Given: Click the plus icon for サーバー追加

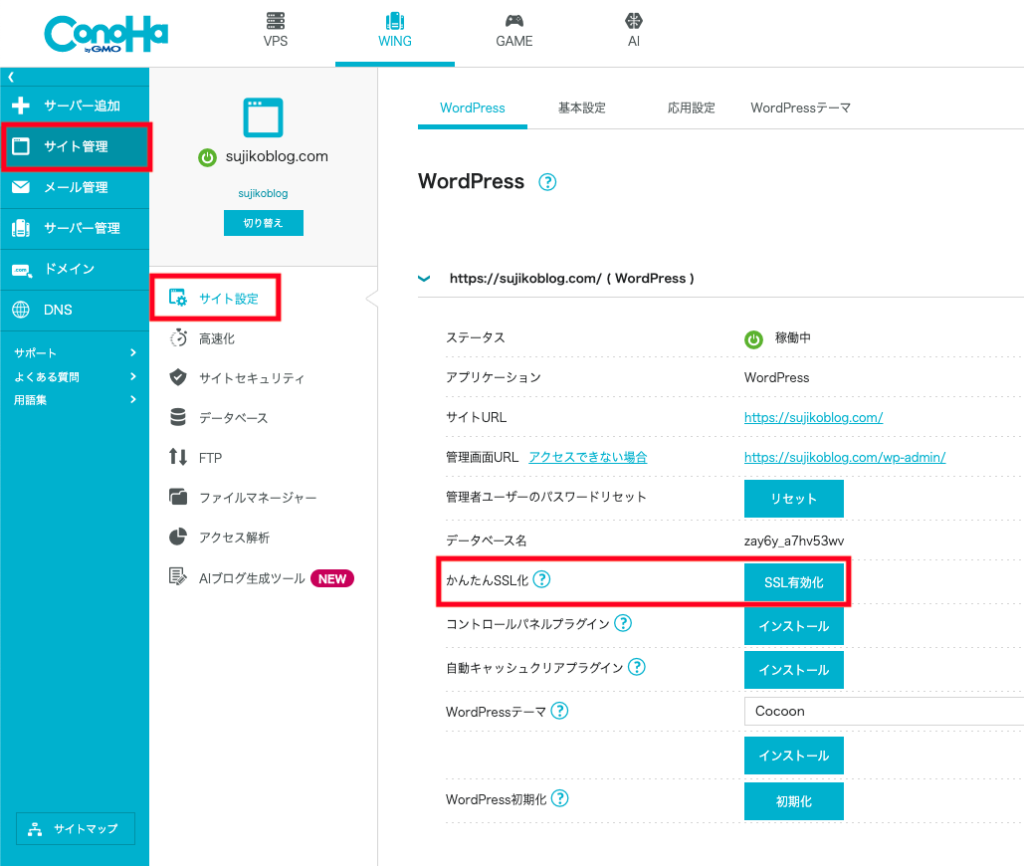Looking at the screenshot, I should click(21, 105).
